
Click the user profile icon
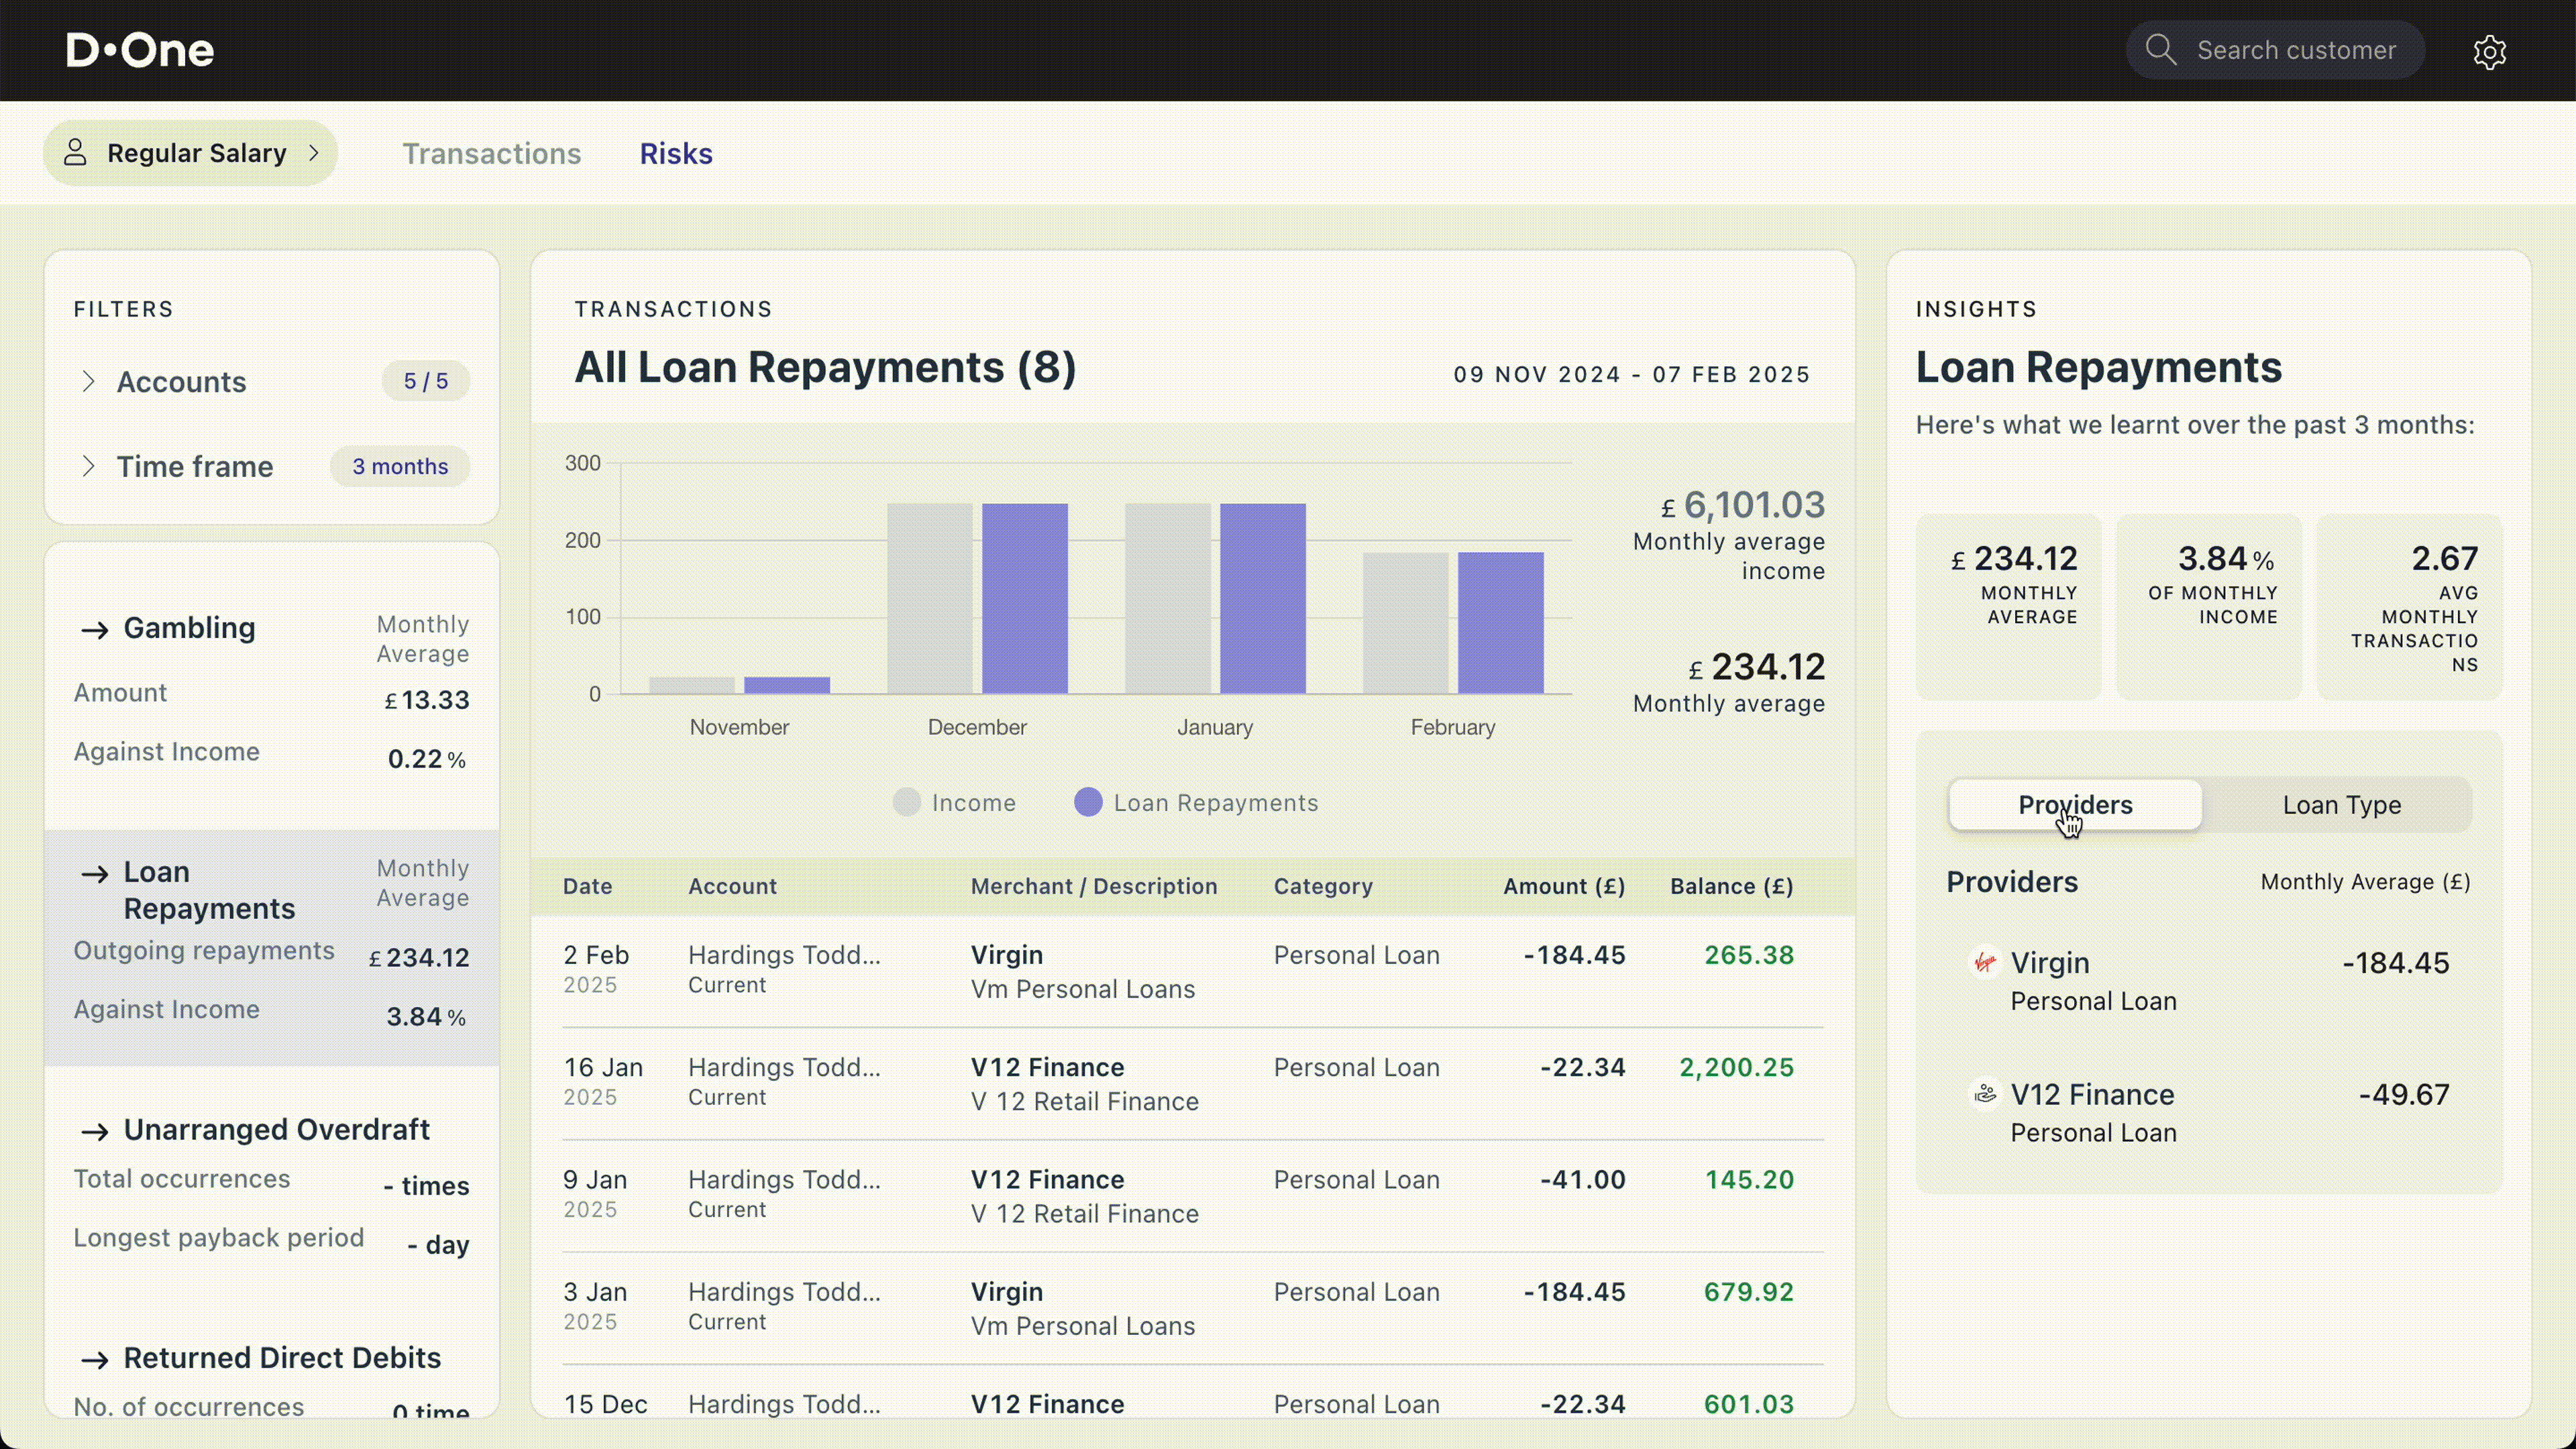click(75, 153)
